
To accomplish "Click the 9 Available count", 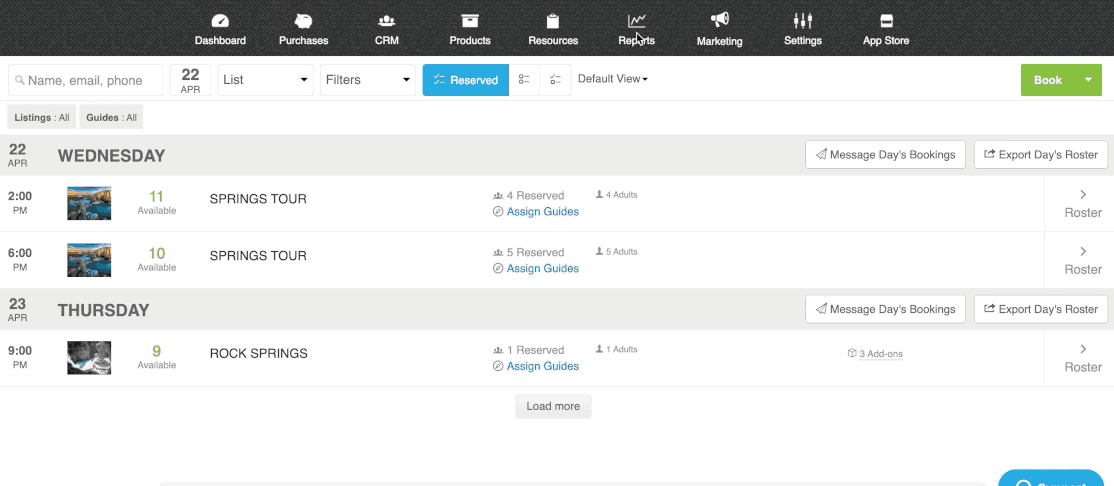I will pos(156,357).
